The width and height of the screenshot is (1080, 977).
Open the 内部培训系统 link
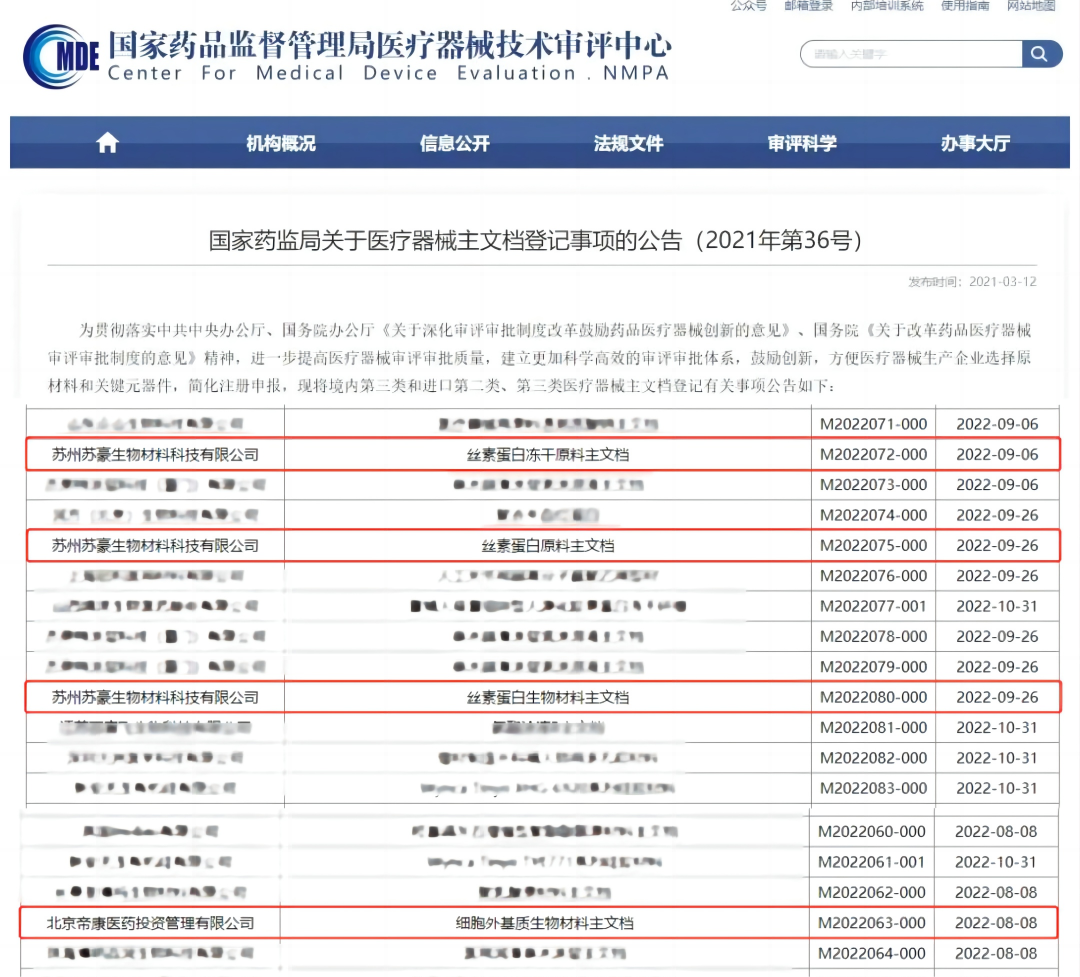[x=887, y=5]
